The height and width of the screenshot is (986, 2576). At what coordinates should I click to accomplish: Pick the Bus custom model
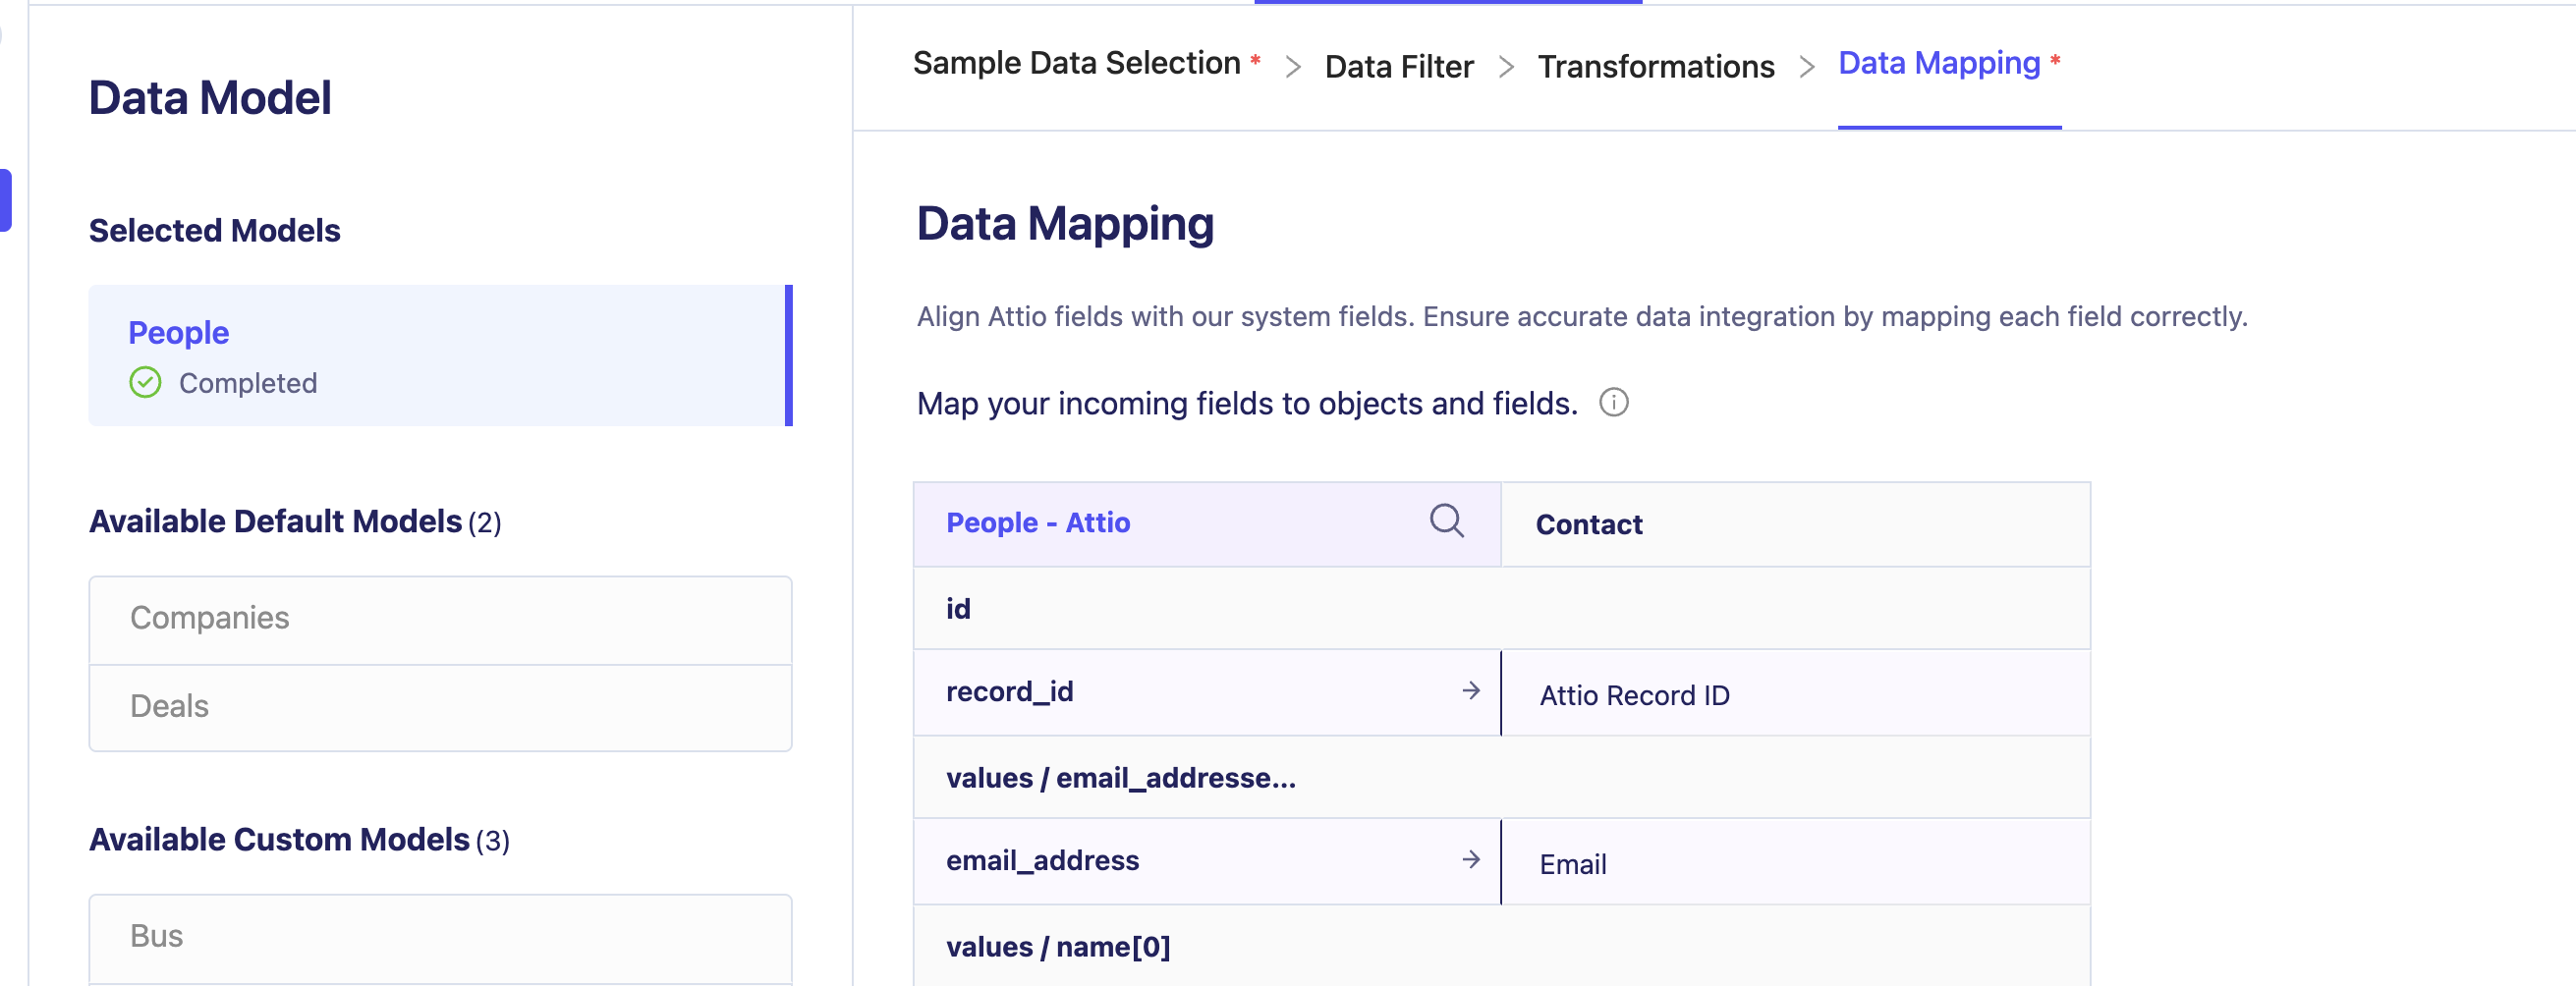[x=440, y=937]
